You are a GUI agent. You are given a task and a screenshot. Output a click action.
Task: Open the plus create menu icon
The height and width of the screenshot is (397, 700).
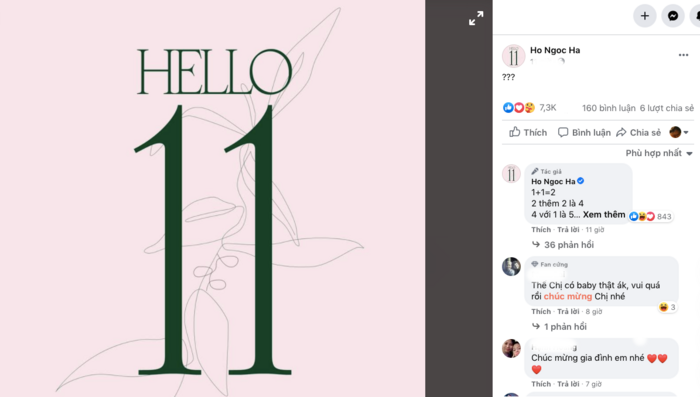coord(645,16)
